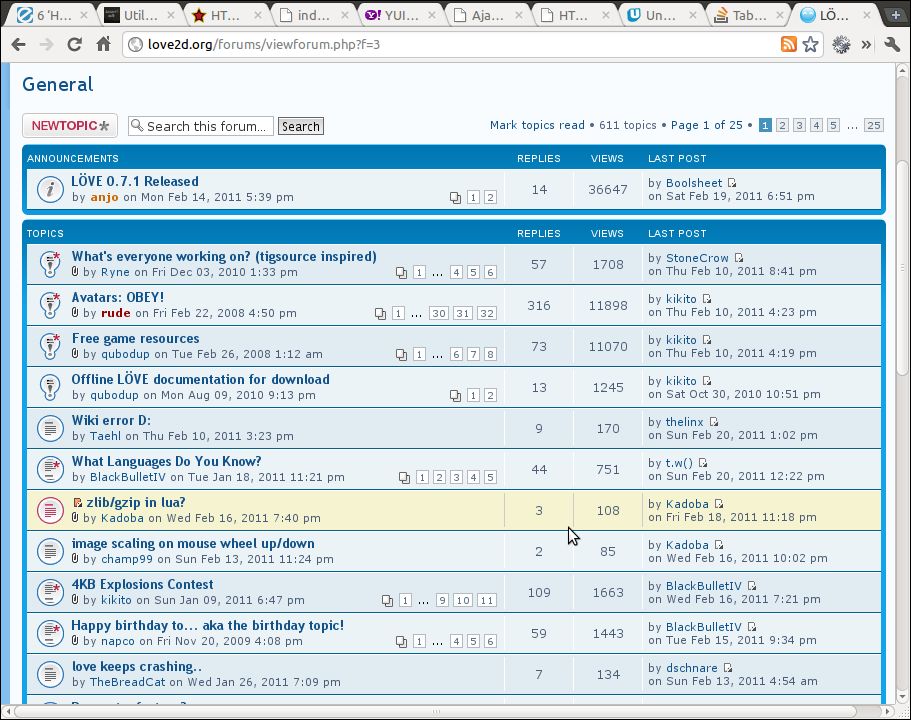The height and width of the screenshot is (720, 911).
Task: Focus the 'Search this forum...' field
Action: tap(201, 126)
